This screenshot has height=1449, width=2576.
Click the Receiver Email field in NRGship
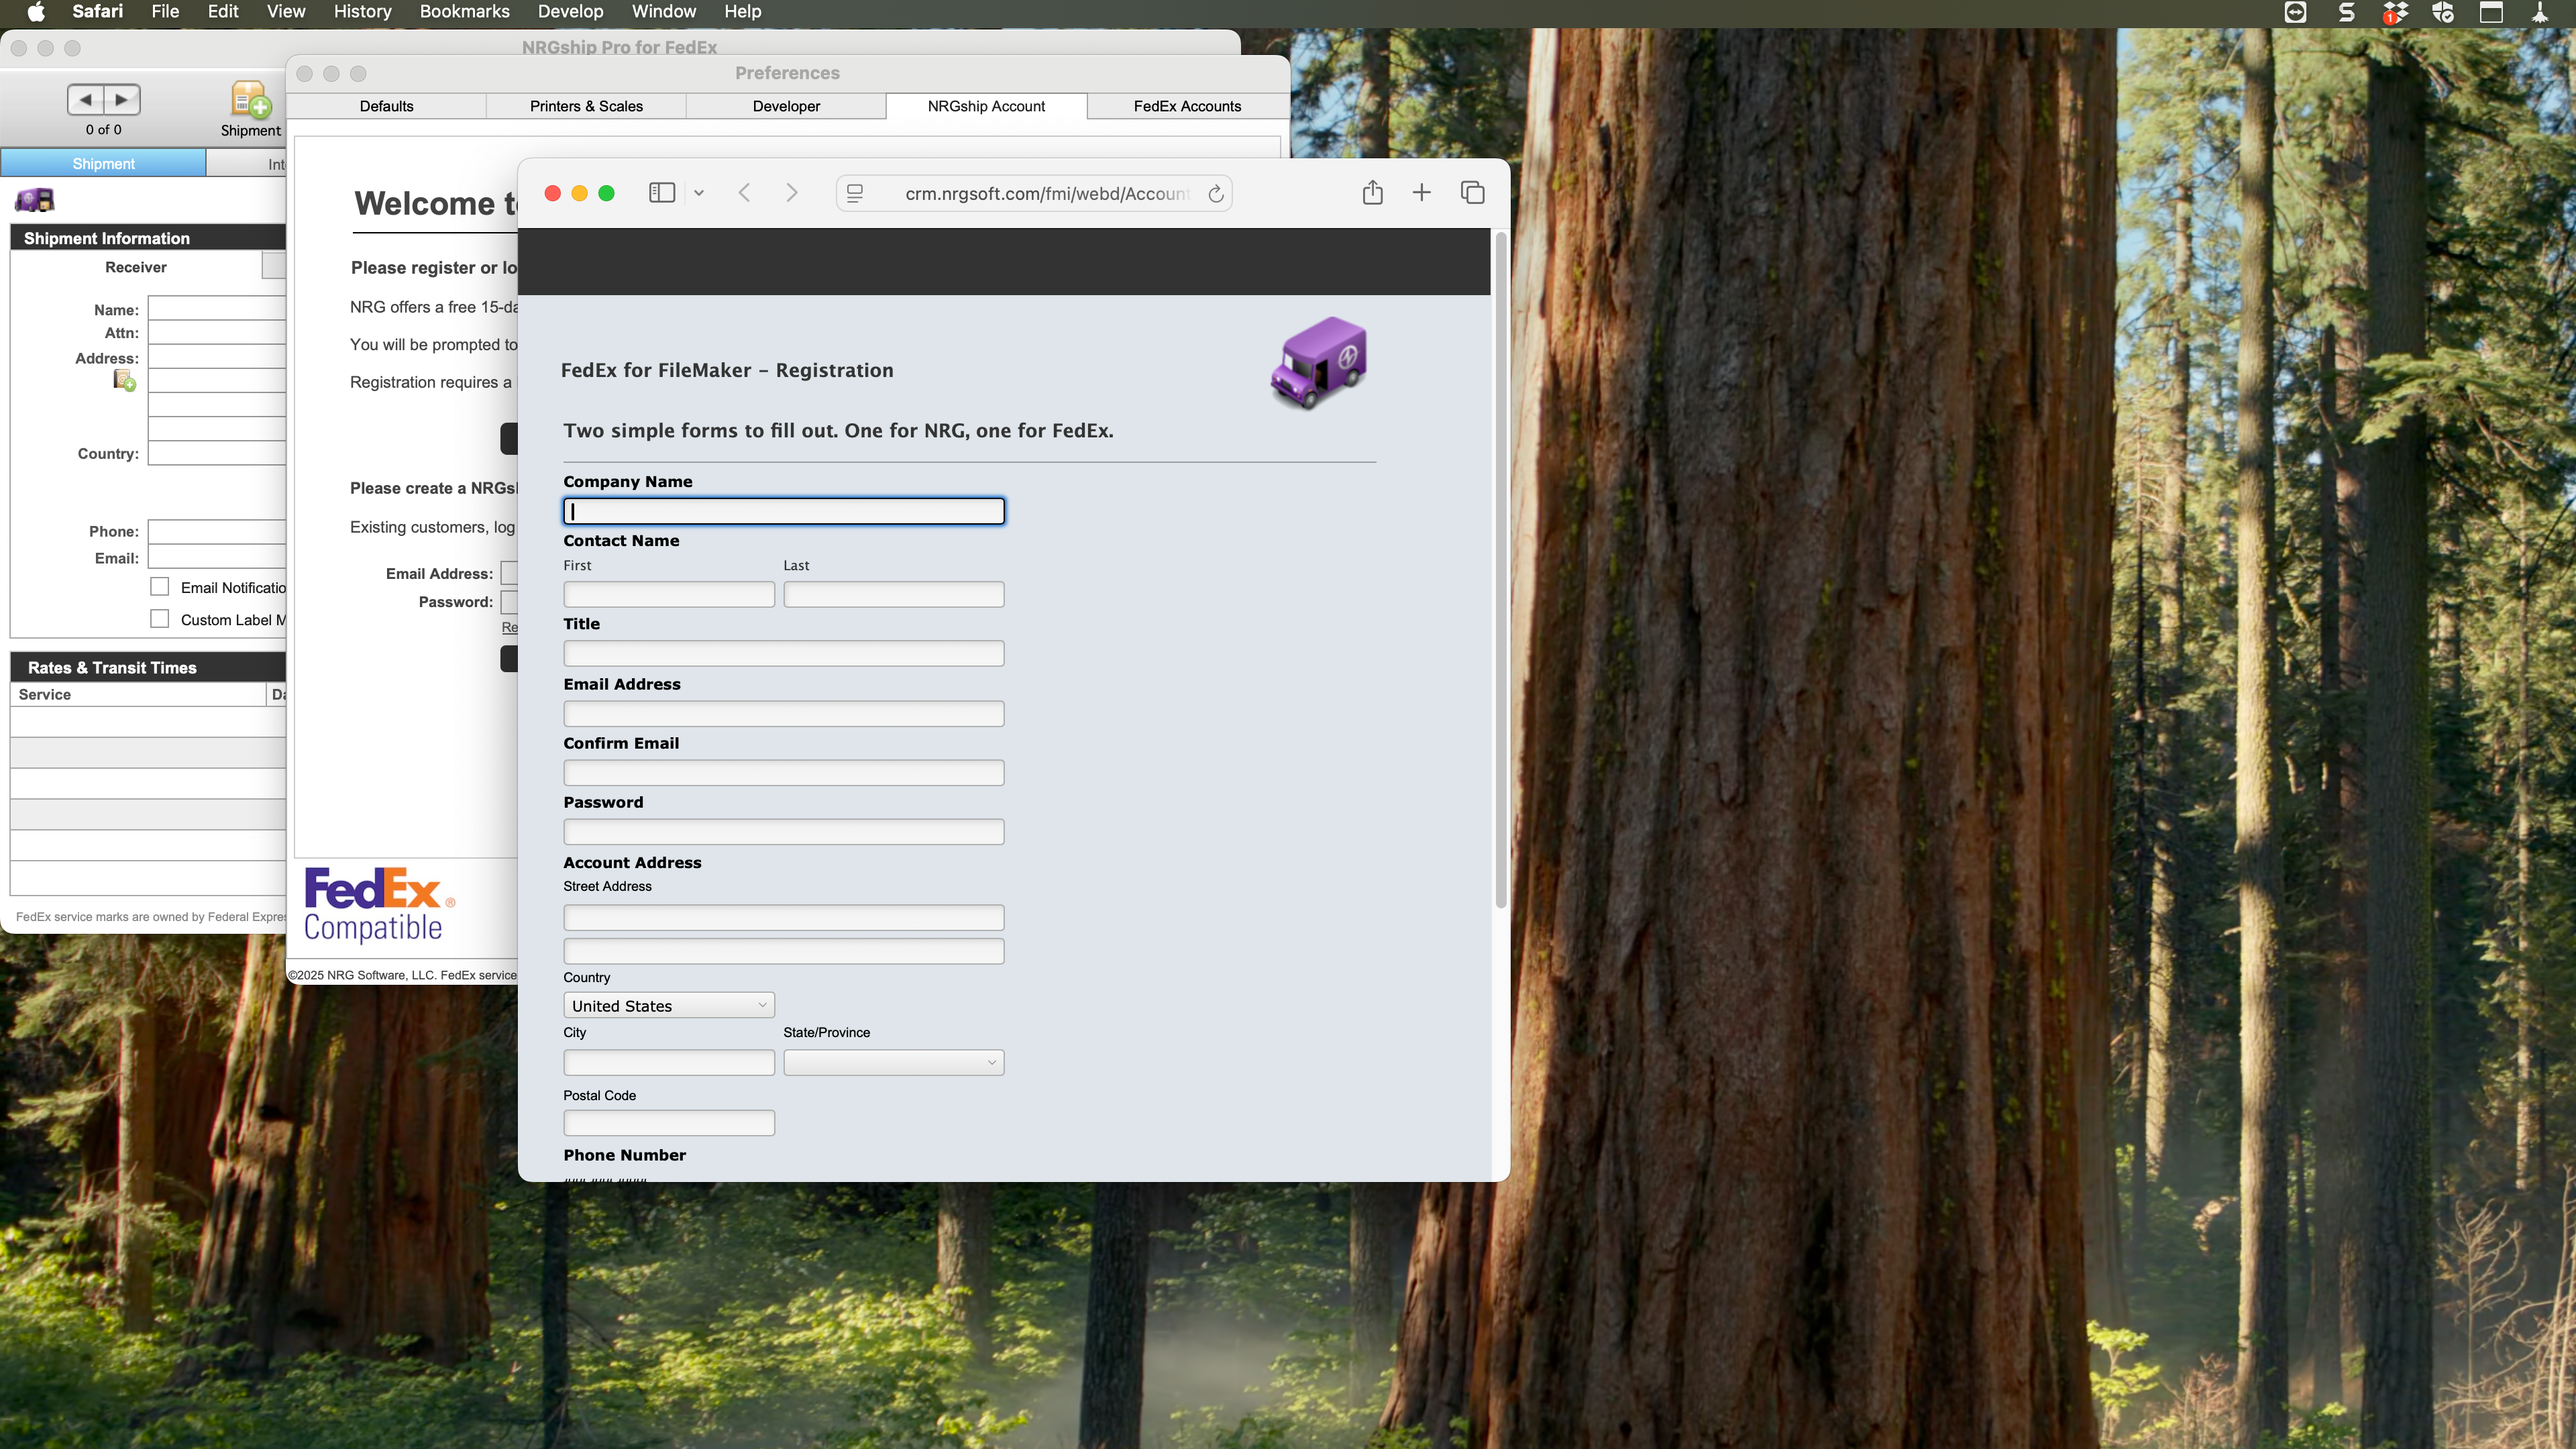(217, 558)
